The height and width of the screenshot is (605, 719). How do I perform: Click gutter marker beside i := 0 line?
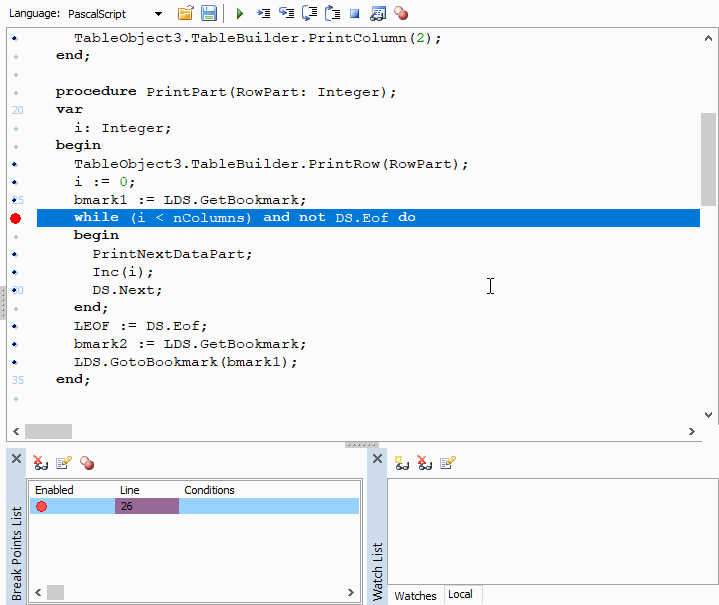click(x=15, y=182)
